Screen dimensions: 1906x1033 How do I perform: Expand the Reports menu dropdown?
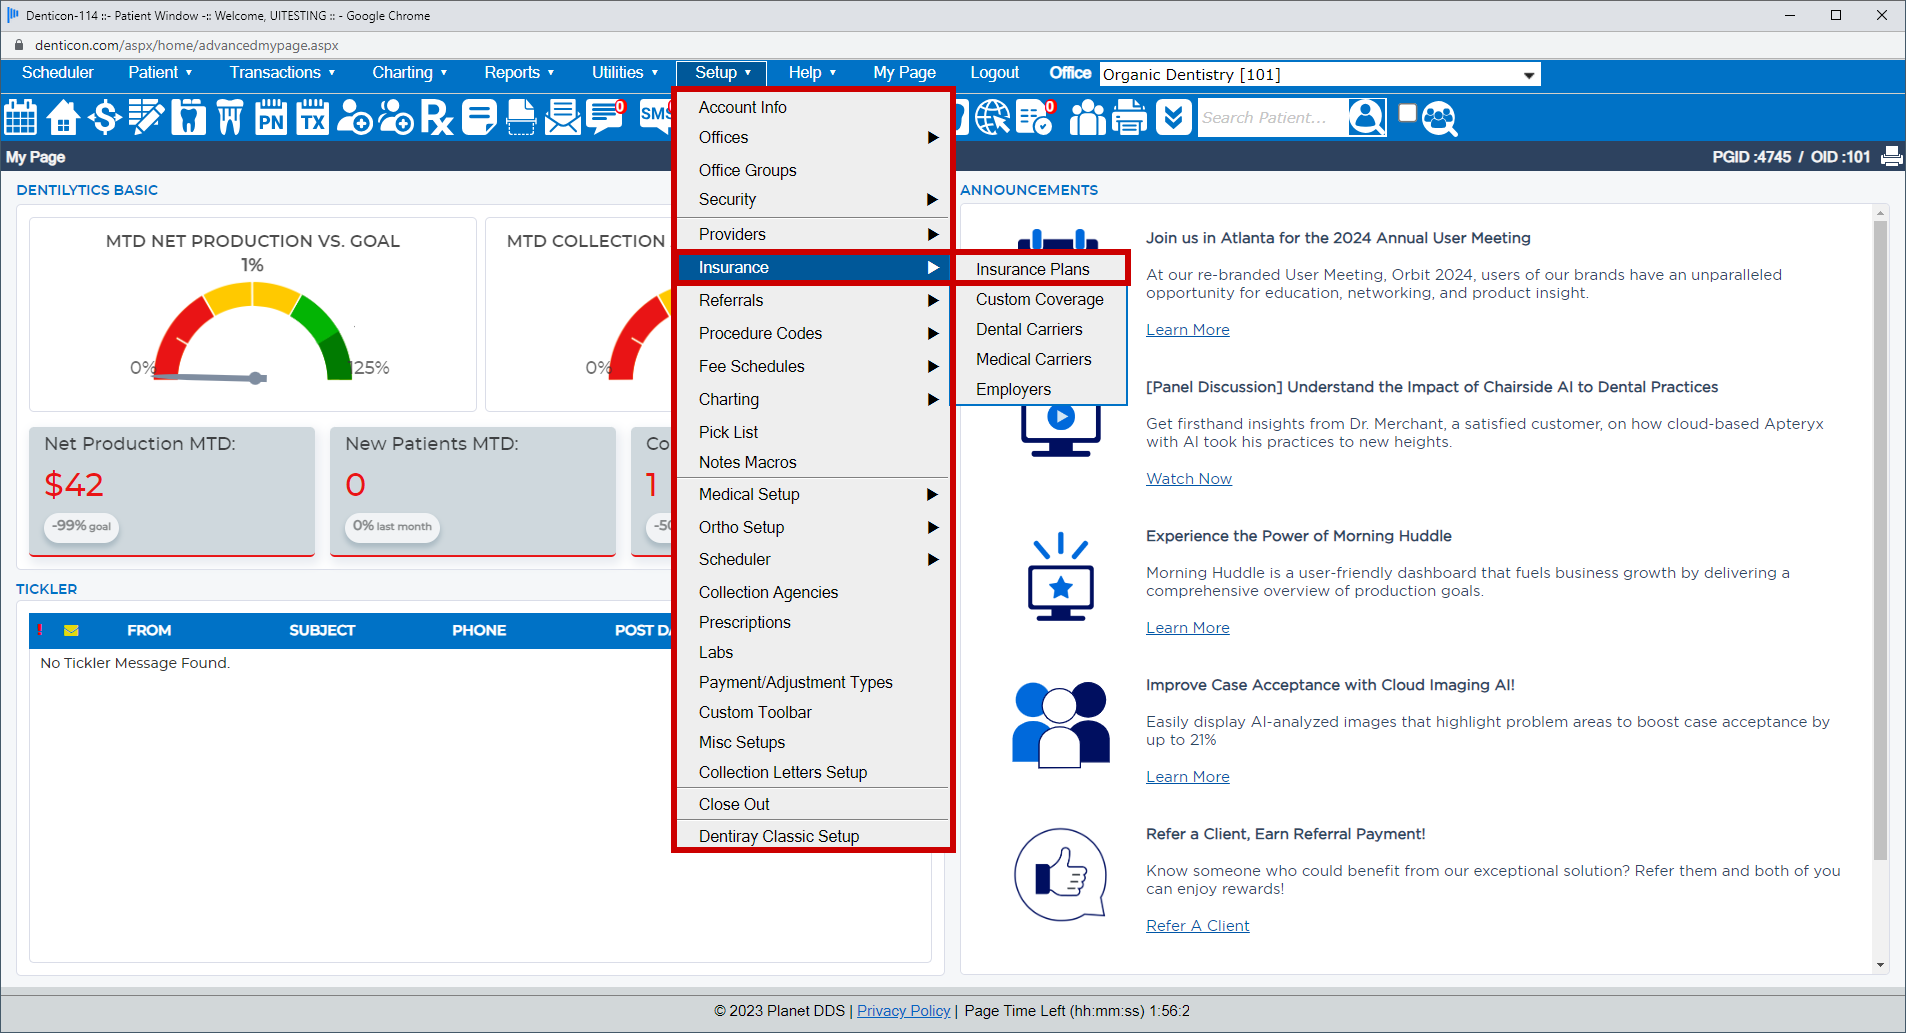519,72
